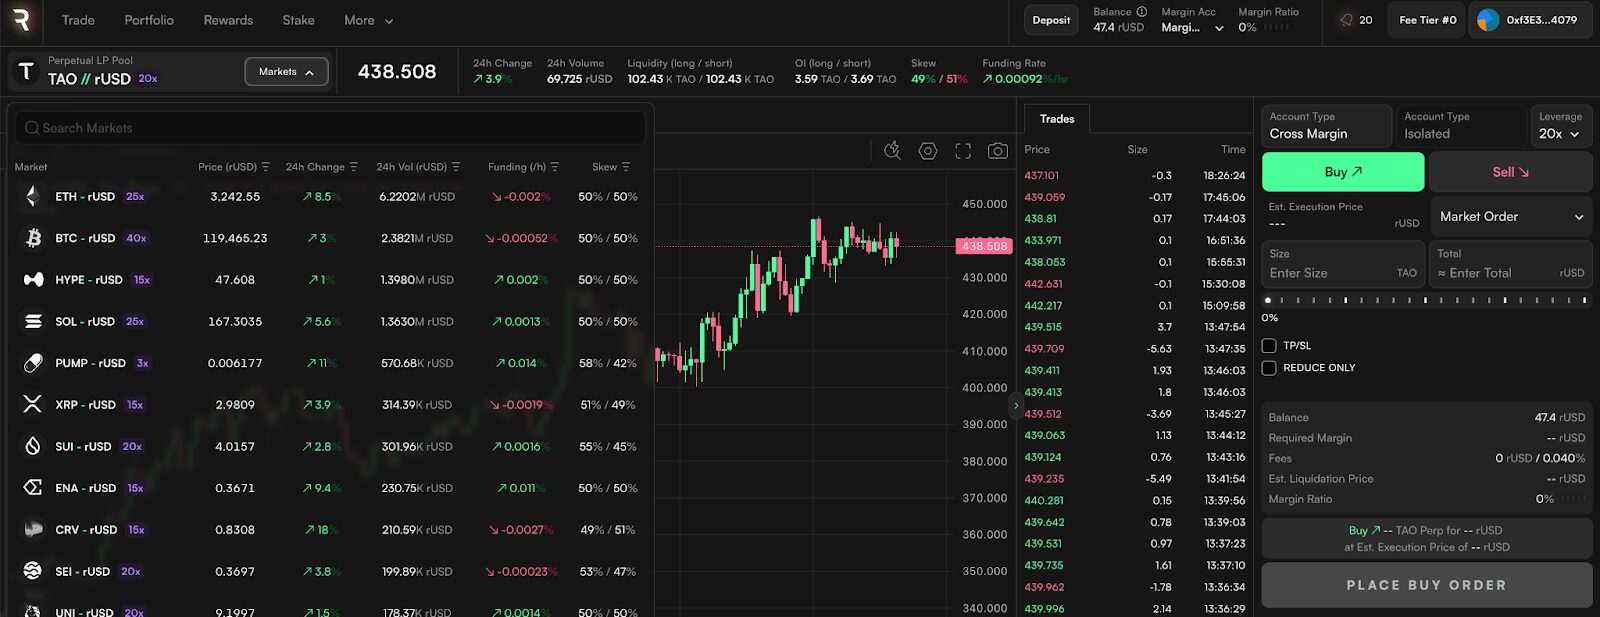Viewport: 1600px width, 617px height.
Task: Sort by Skew column icon
Action: coord(626,167)
